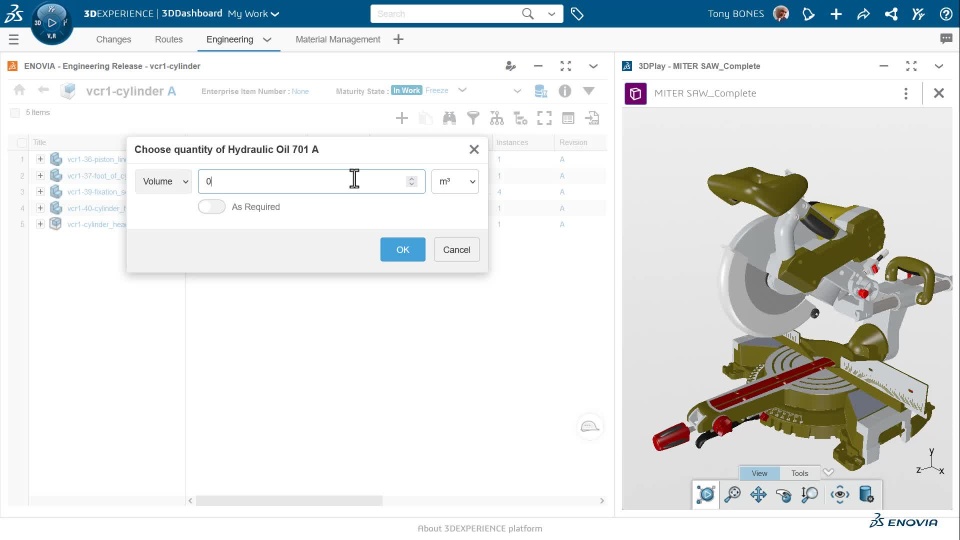Cancel the Hydraulic Oil quantity dialog
This screenshot has height=540, width=960.
[456, 250]
